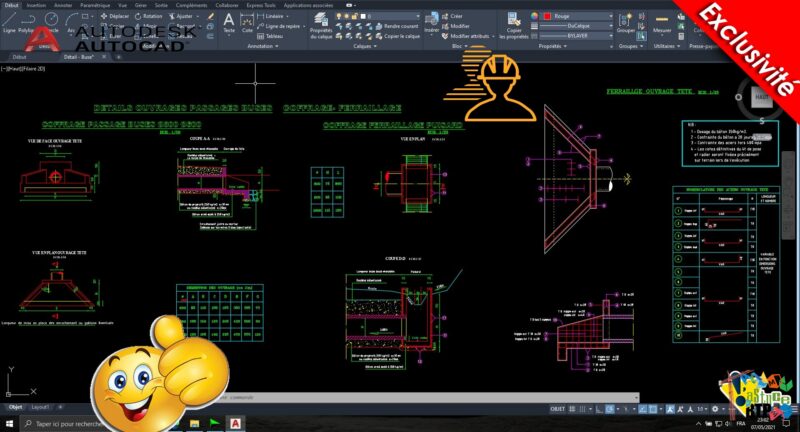Expand the Bloc panel
Screen dimensions: 800x432
click(x=460, y=46)
